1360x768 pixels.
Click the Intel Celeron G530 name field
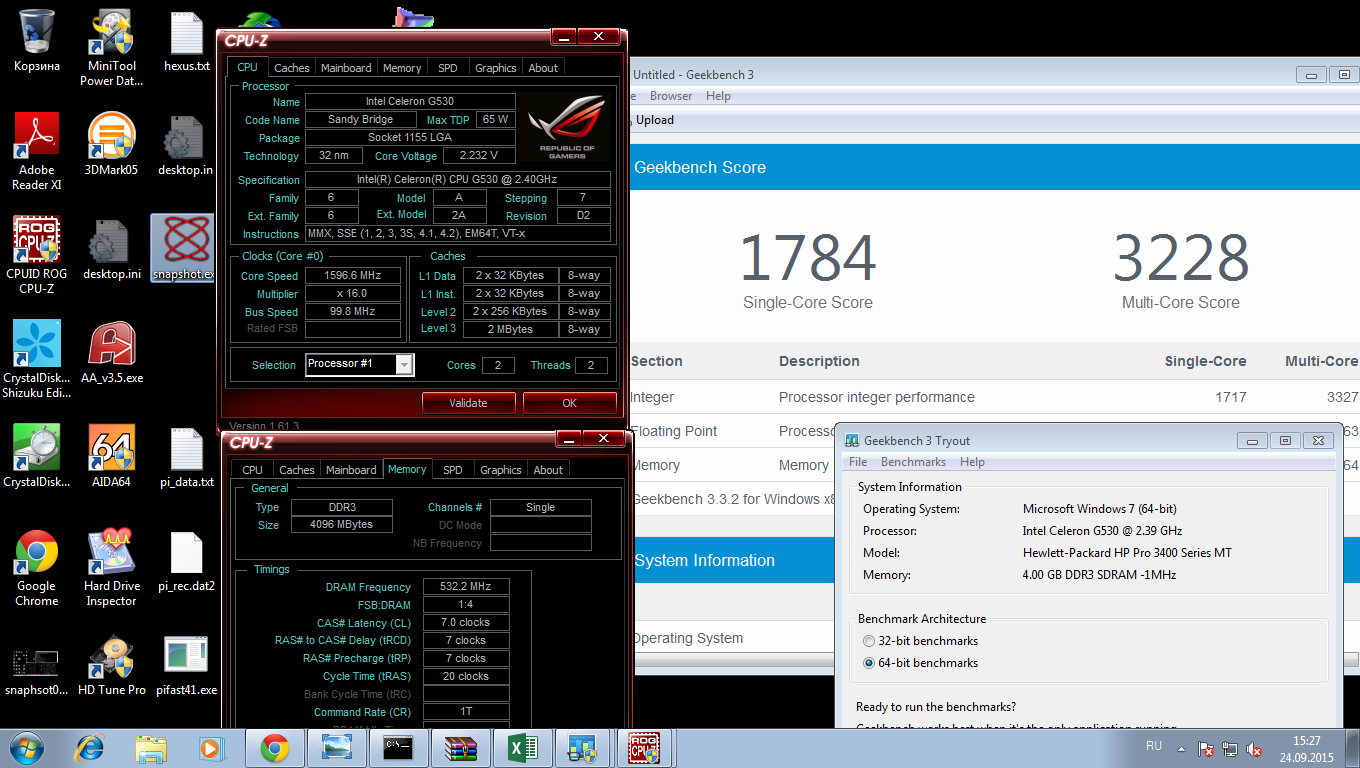point(410,102)
